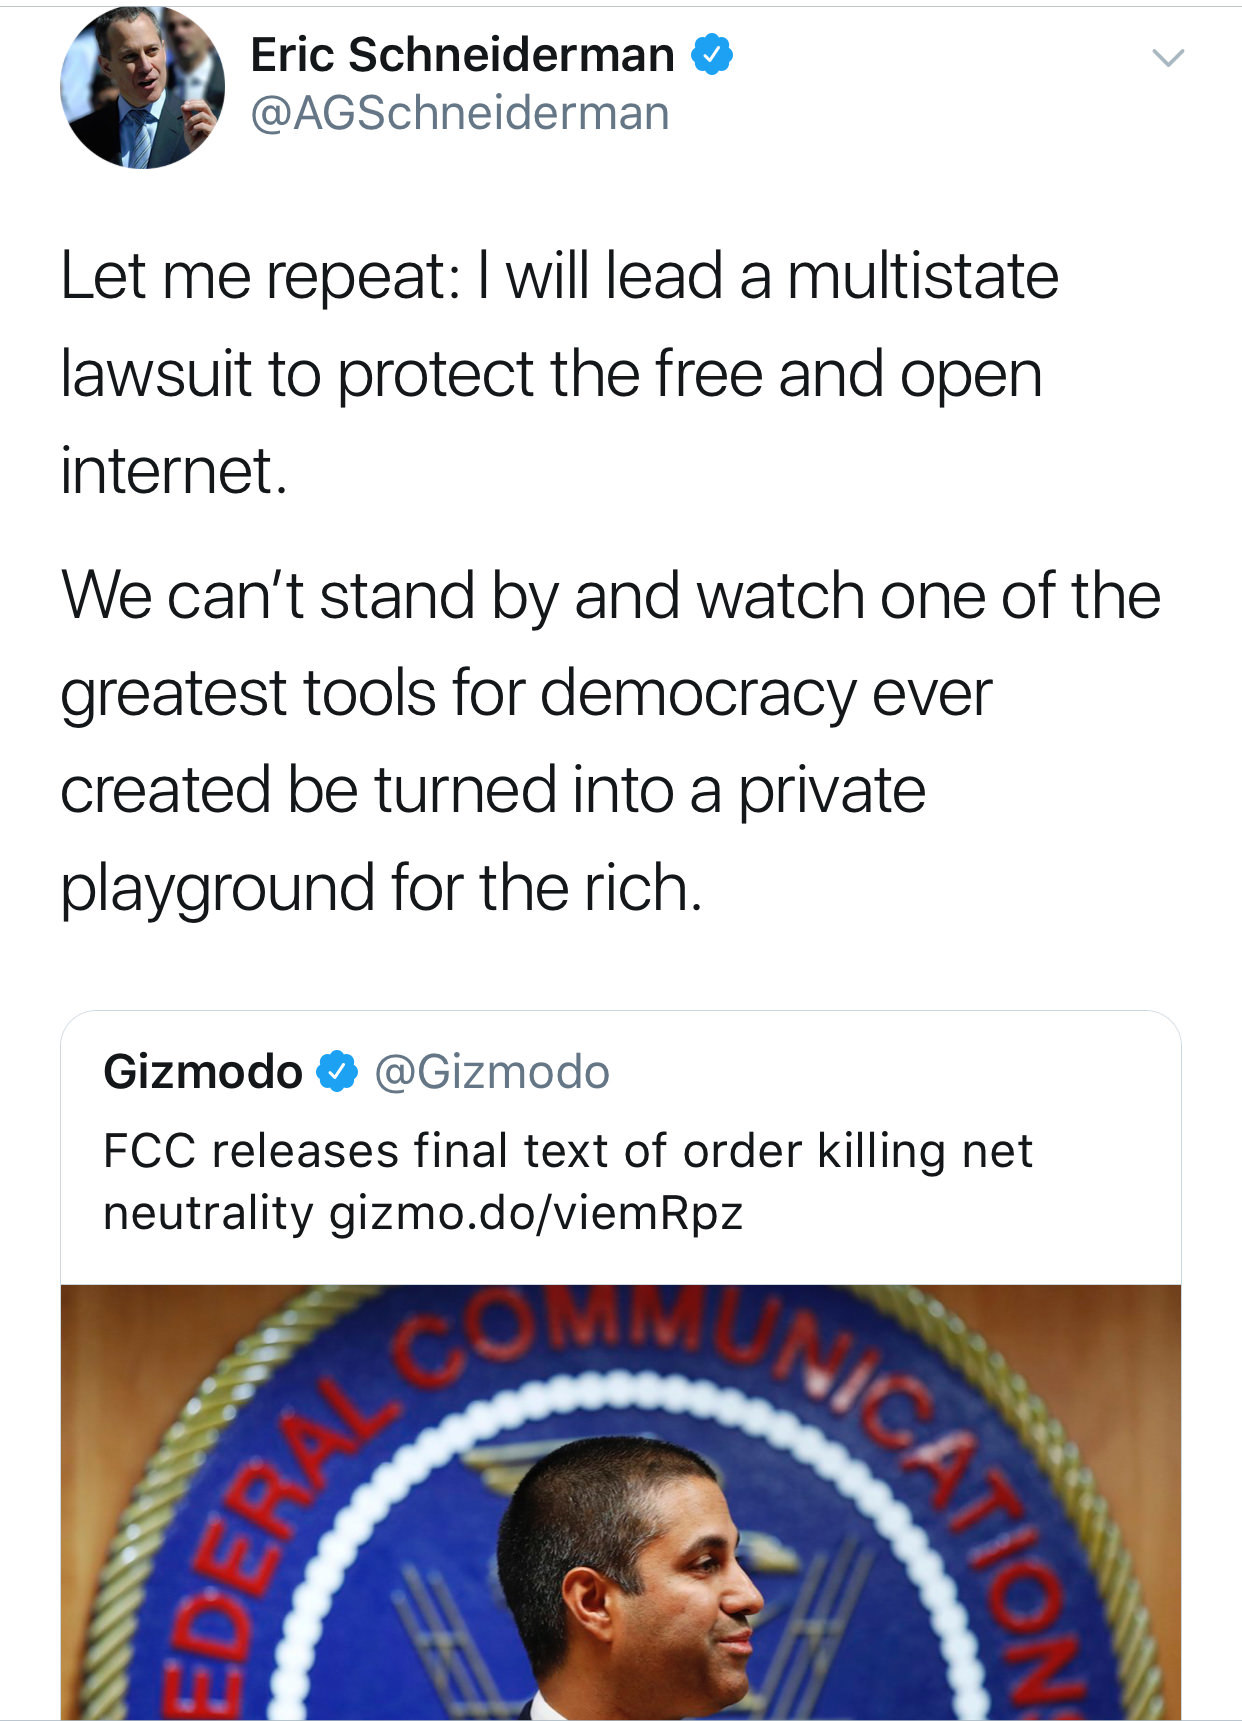
Task: Click the blue verified badge beside Eric Schneiderman
Action: [713, 55]
